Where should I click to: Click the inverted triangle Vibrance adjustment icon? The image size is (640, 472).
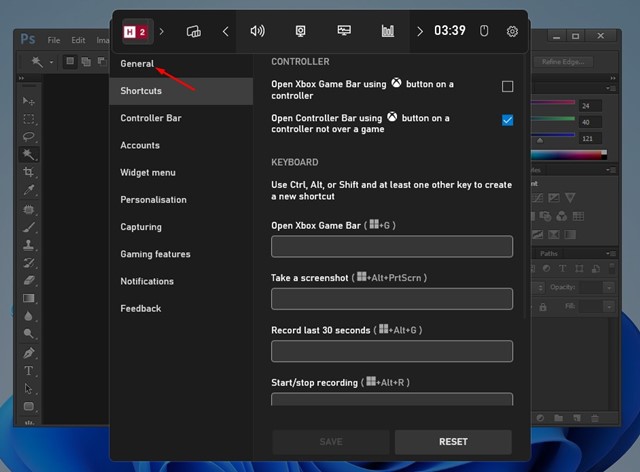570,198
